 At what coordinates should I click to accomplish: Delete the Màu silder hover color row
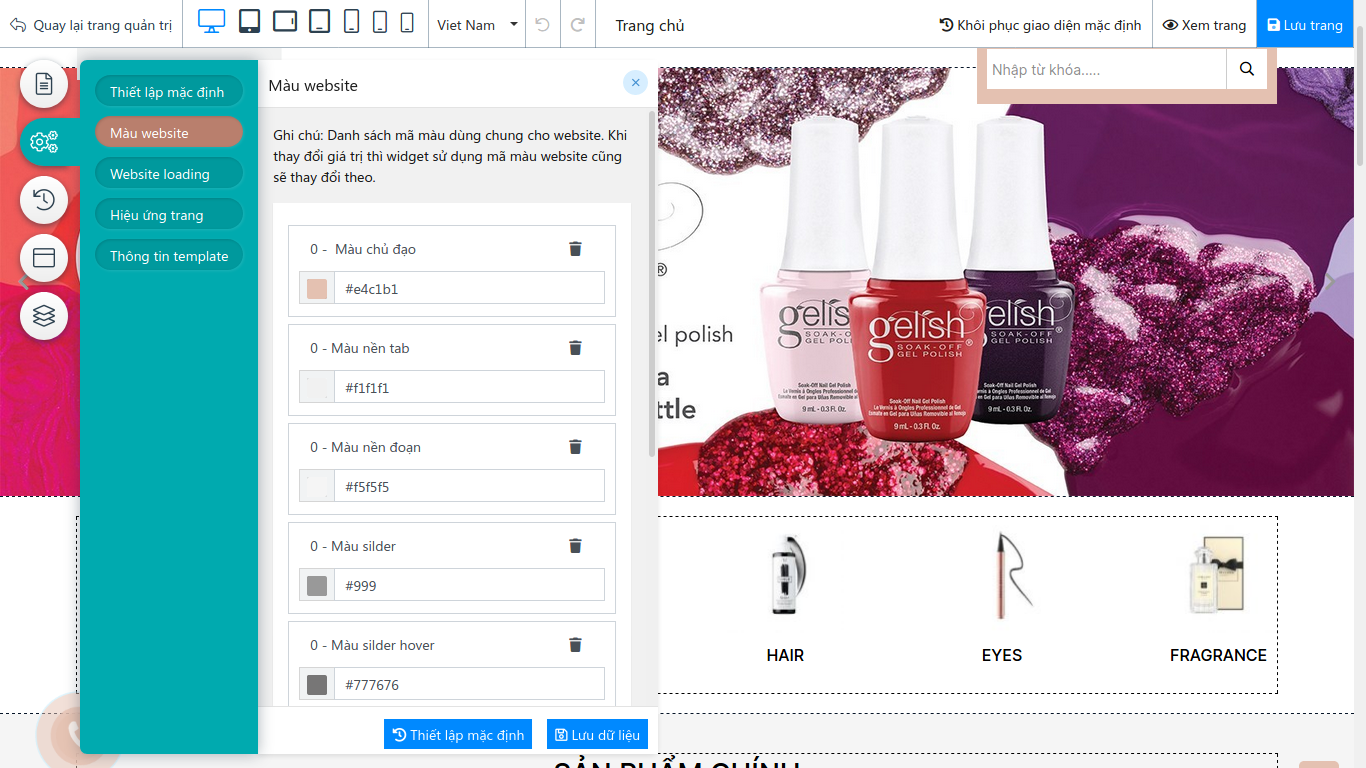[575, 645]
